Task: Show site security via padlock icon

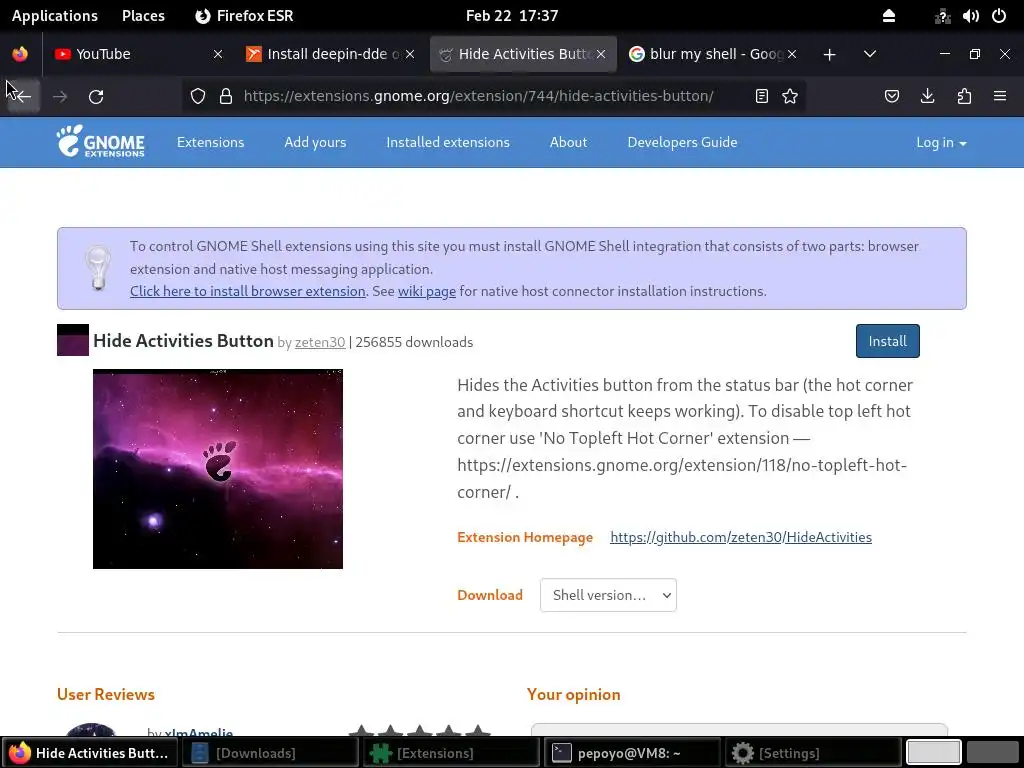Action: pos(226,97)
